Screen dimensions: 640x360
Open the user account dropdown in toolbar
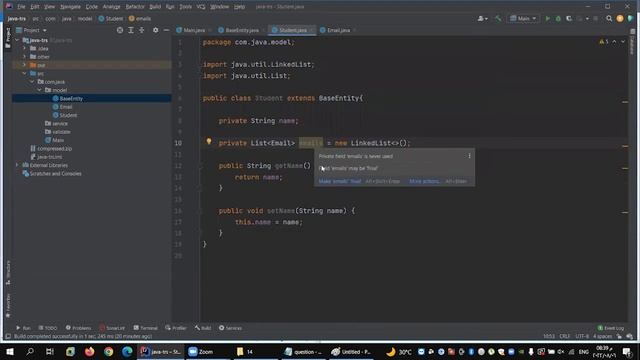point(482,18)
